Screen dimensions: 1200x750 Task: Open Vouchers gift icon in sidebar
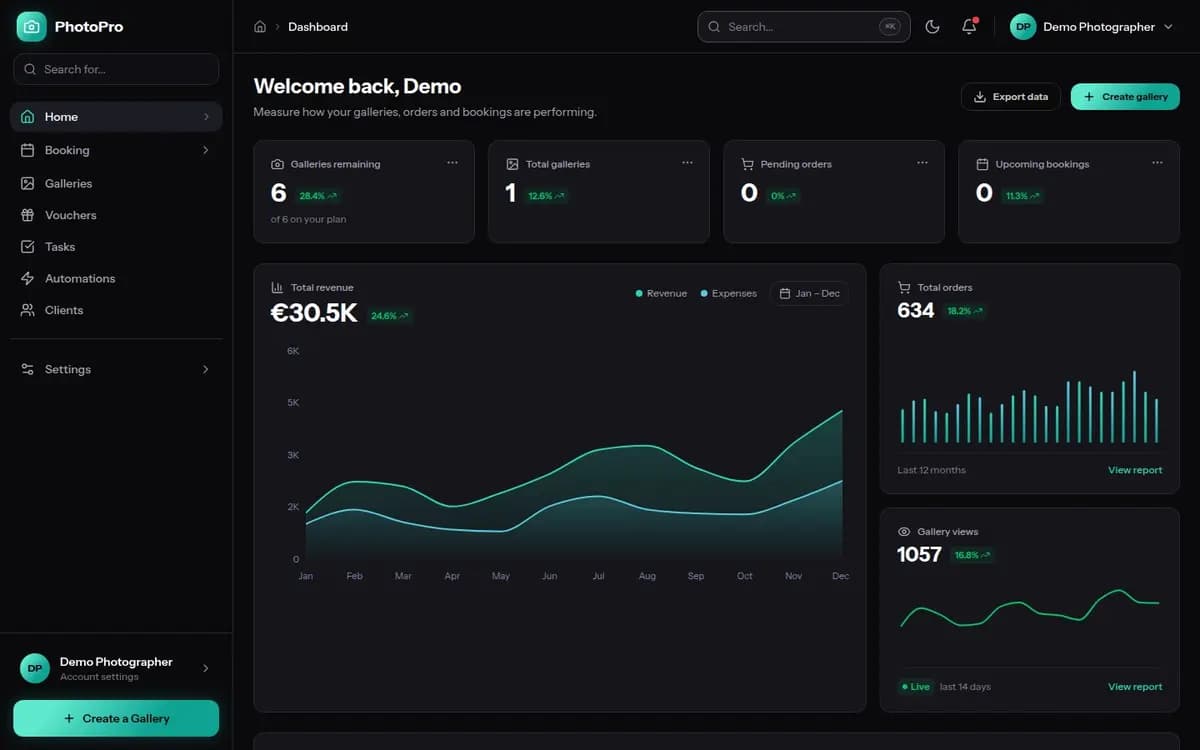[27, 215]
